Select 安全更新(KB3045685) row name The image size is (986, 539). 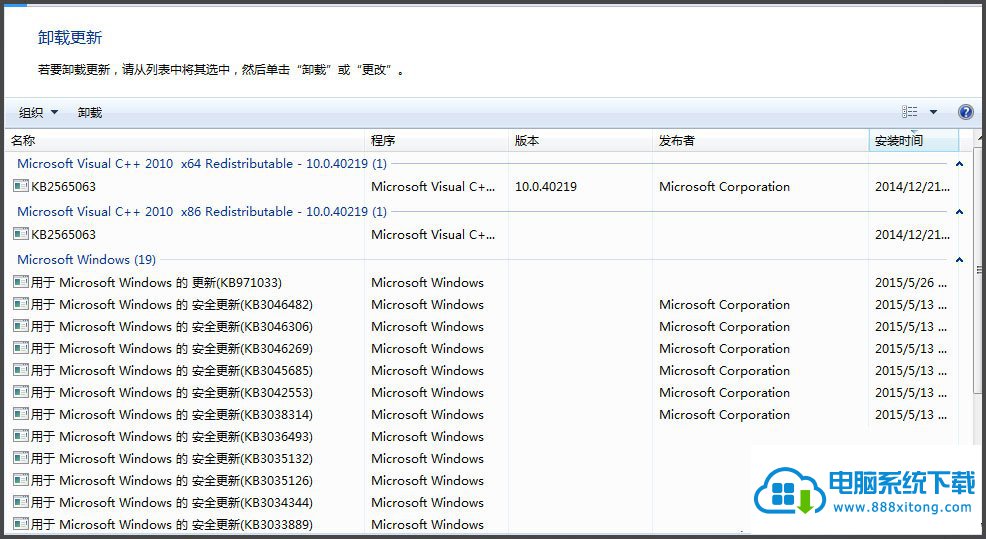(x=172, y=370)
